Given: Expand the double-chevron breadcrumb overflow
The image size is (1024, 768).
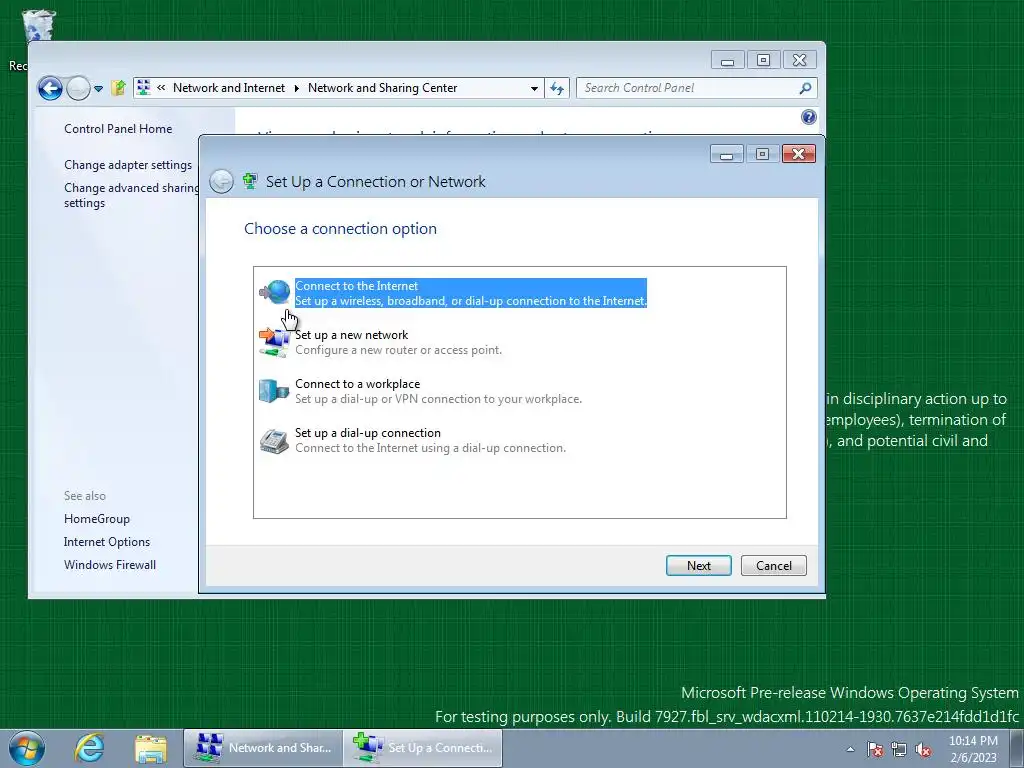Looking at the screenshot, I should tap(161, 88).
